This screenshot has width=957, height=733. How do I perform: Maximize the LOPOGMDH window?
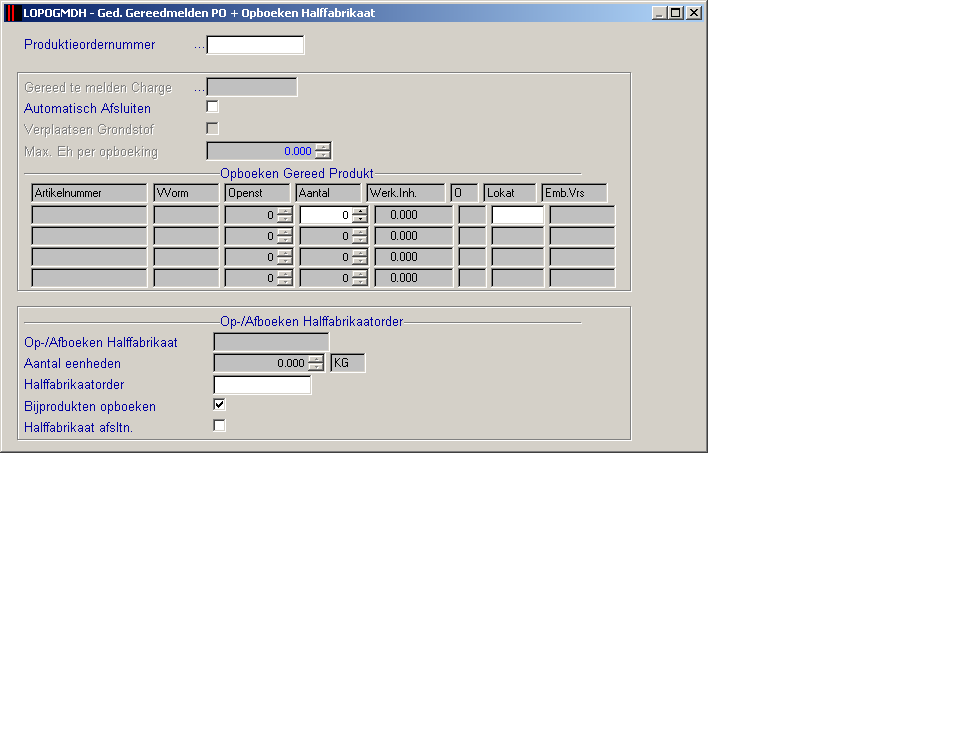click(676, 13)
